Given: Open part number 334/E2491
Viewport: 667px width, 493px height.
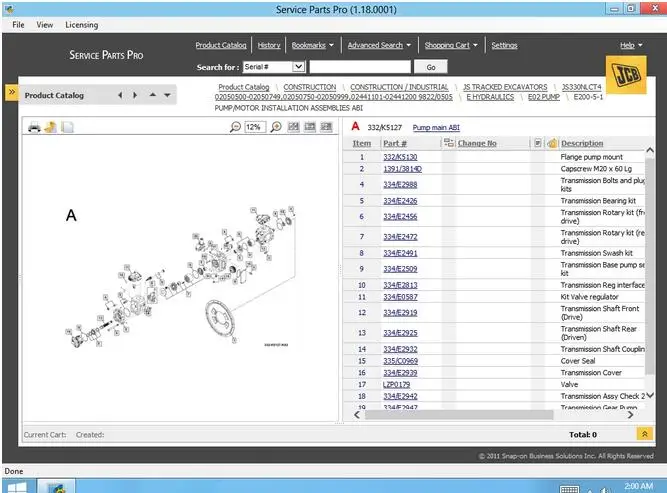Looking at the screenshot, I should [400, 253].
